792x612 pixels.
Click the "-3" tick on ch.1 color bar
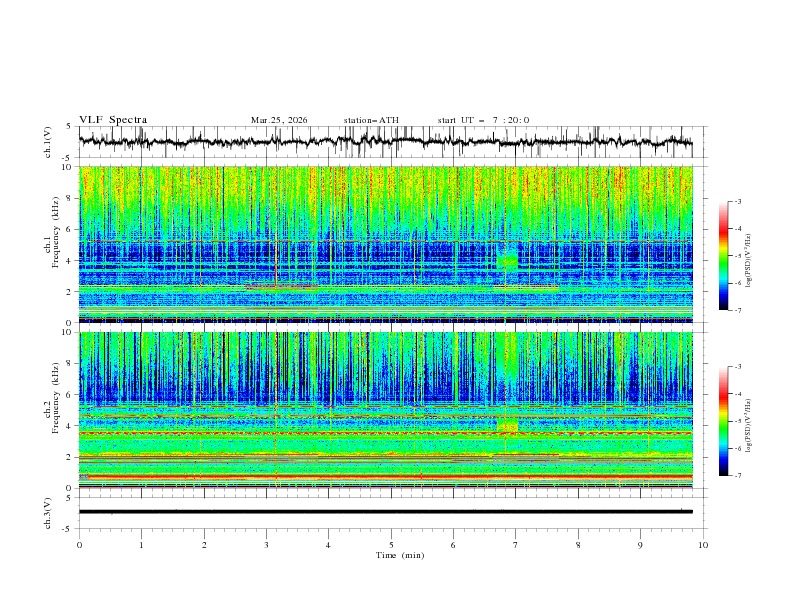point(738,201)
